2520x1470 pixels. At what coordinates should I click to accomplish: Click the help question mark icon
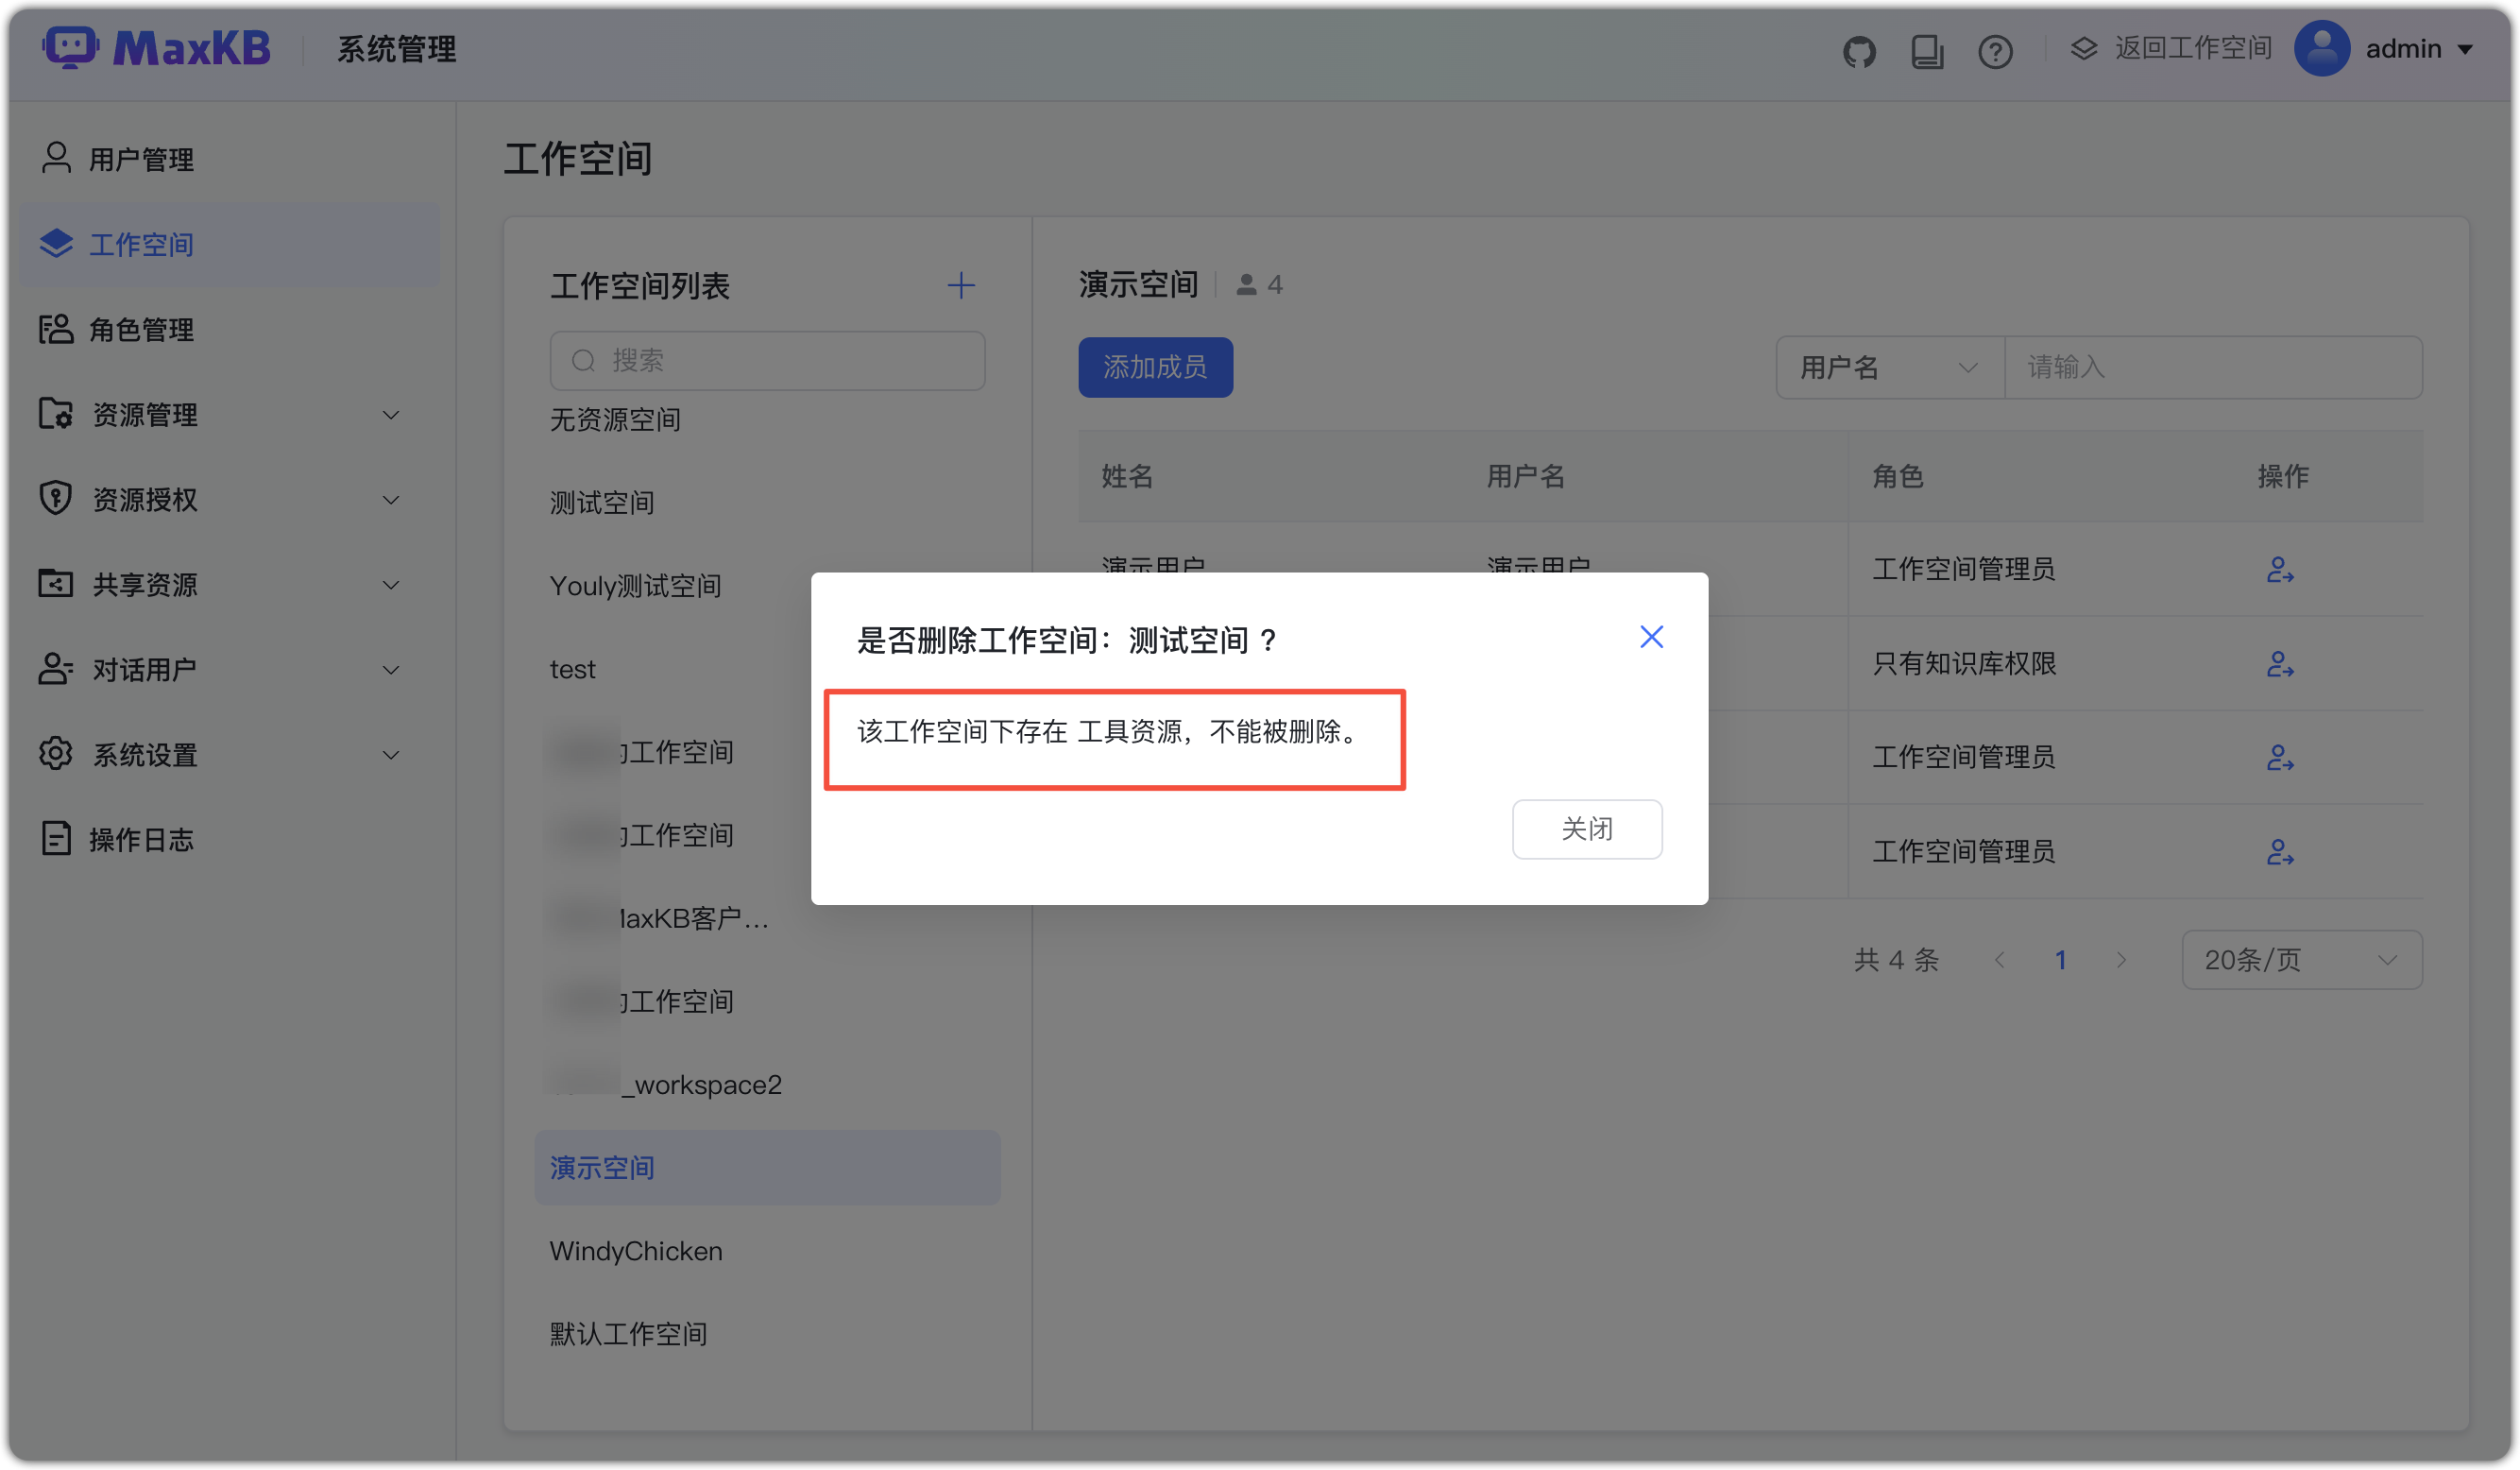pos(1995,50)
